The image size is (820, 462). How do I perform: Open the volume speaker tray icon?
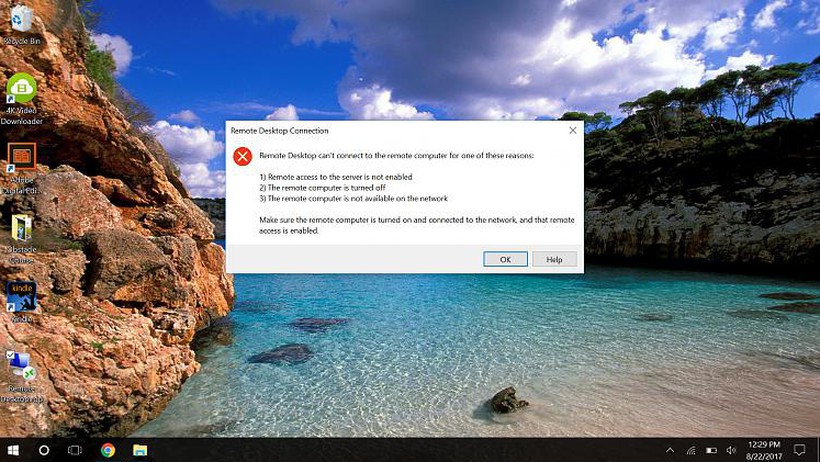[x=731, y=450]
